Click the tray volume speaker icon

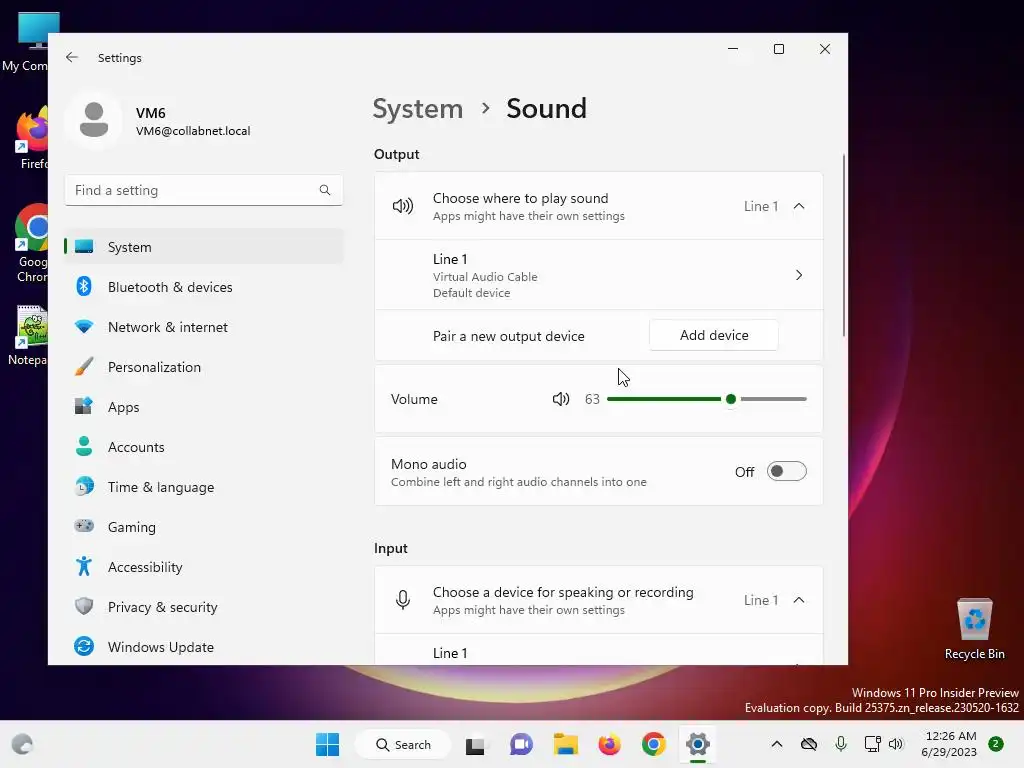coord(895,744)
